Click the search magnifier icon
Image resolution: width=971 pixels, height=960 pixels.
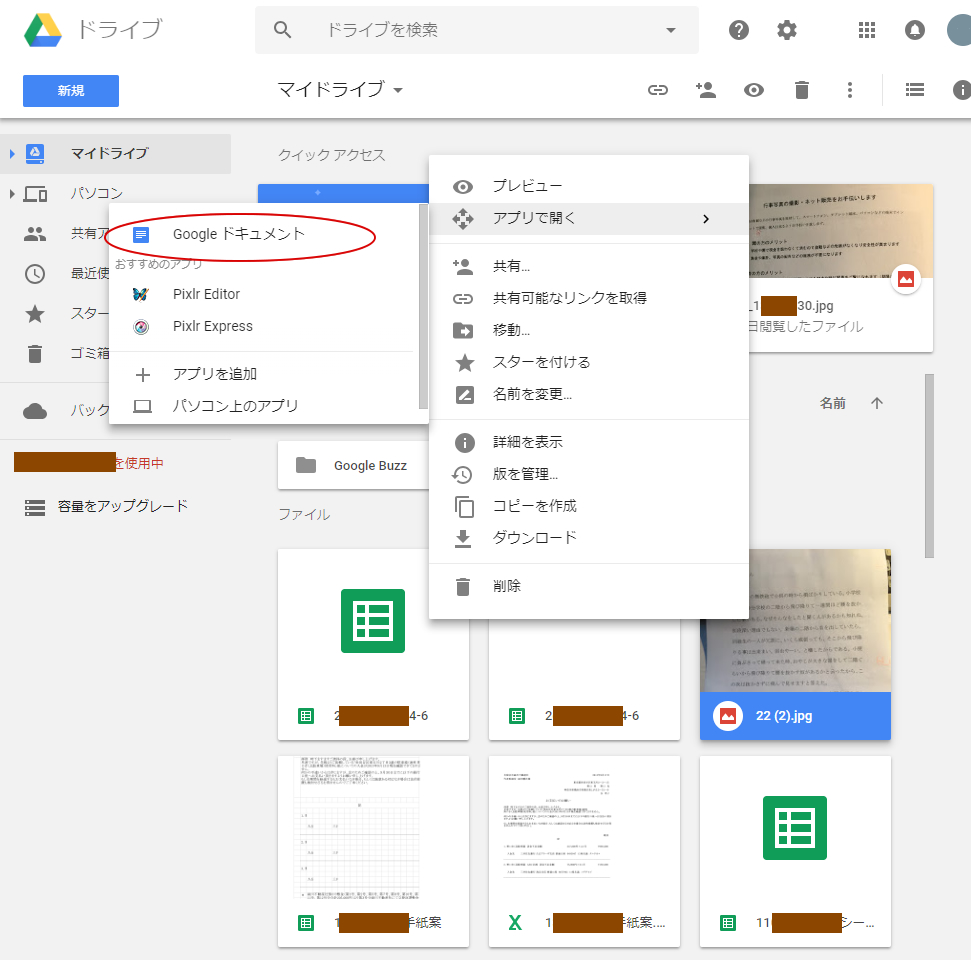pos(282,30)
